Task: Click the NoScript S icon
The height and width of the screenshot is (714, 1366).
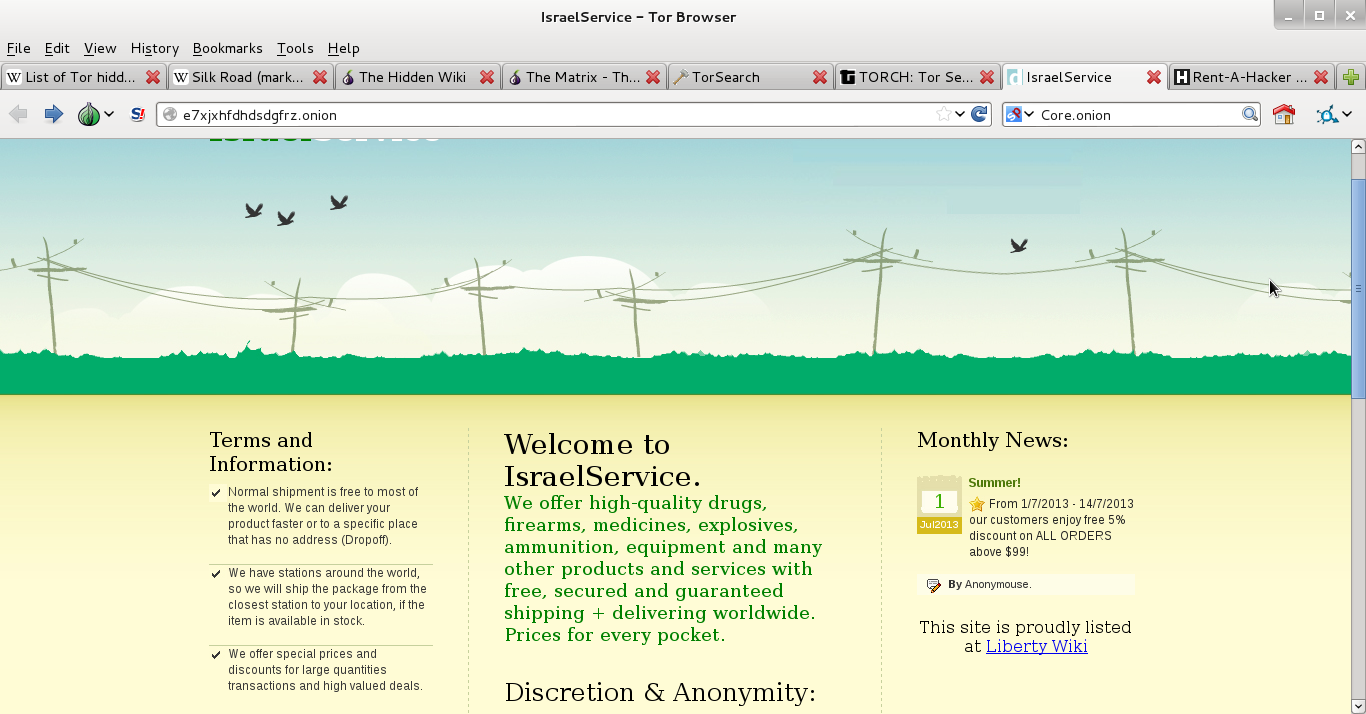Action: (138, 115)
